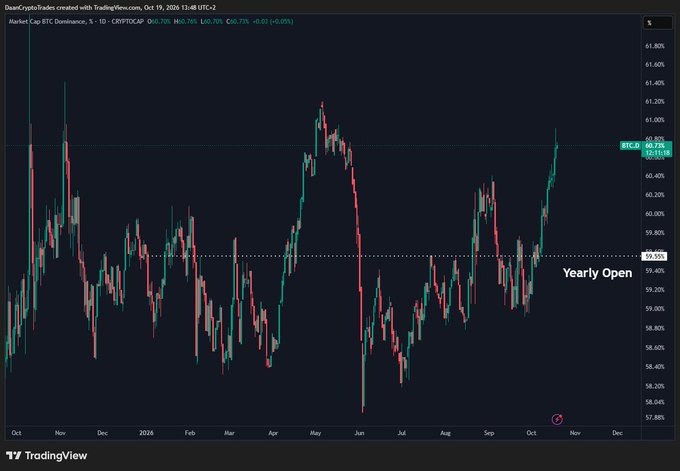Click the 60.00% price axis label
The width and height of the screenshot is (680, 471).
[655, 213]
